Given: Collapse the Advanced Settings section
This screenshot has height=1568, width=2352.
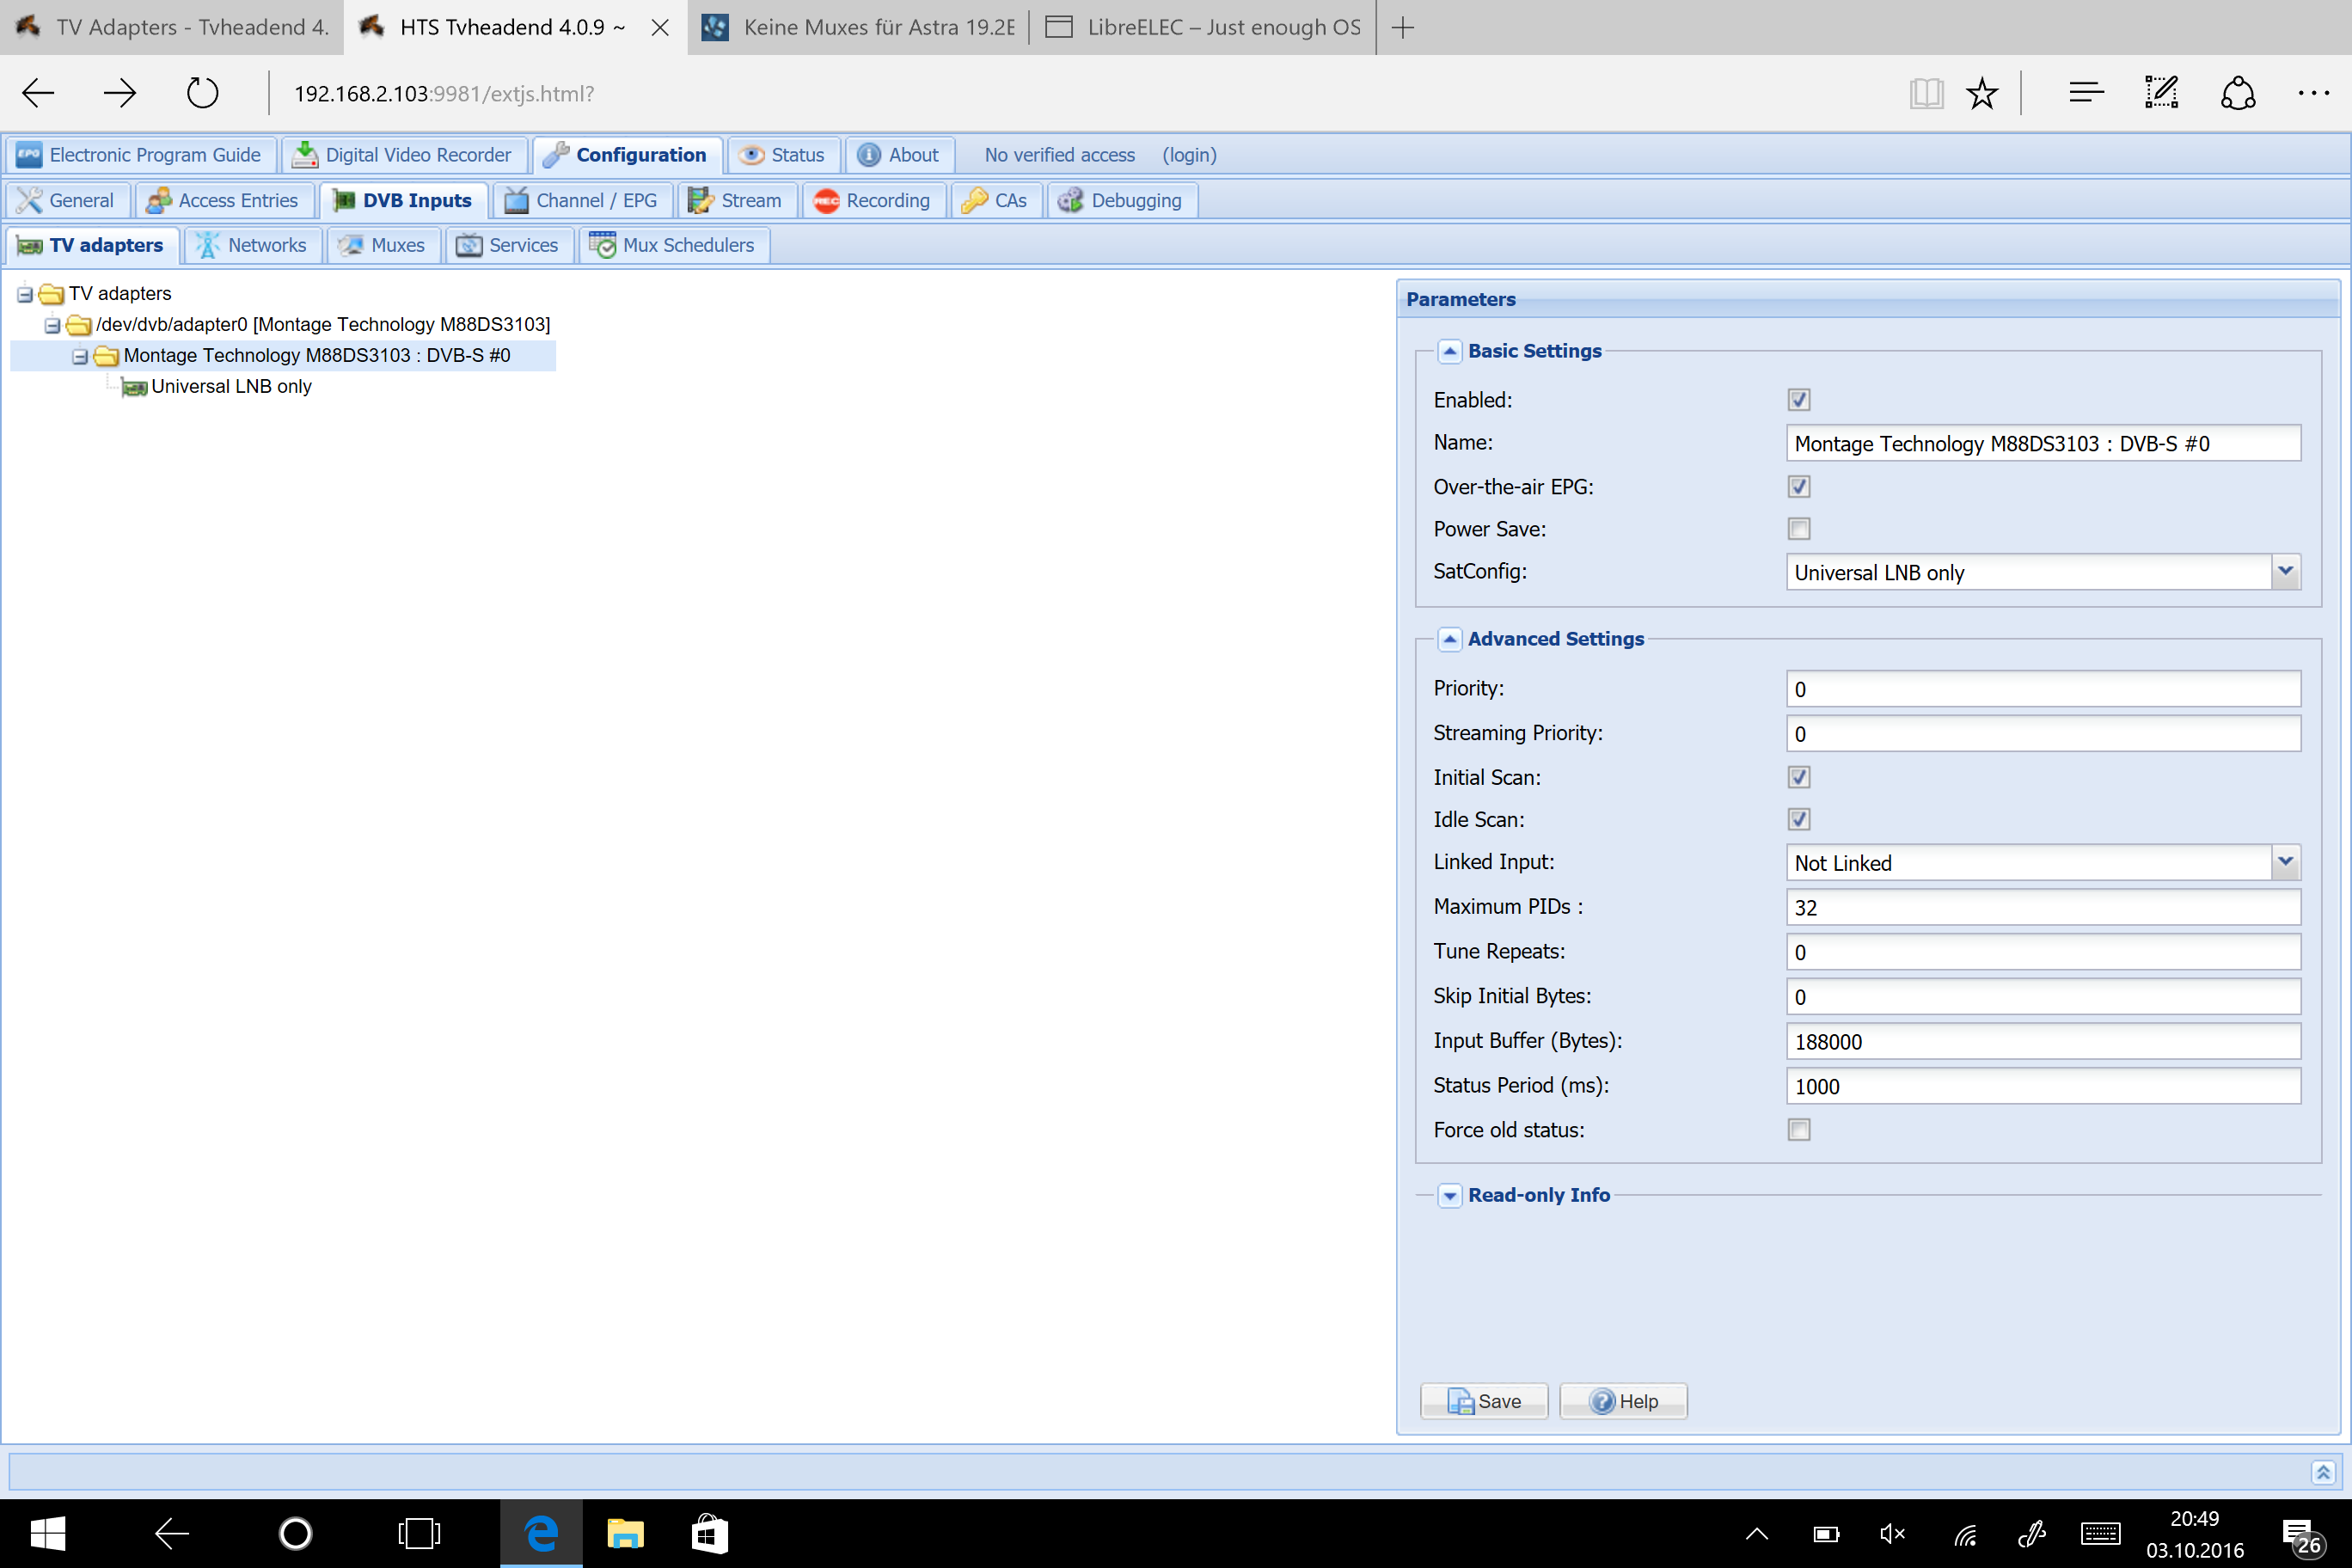Looking at the screenshot, I should (x=1449, y=639).
